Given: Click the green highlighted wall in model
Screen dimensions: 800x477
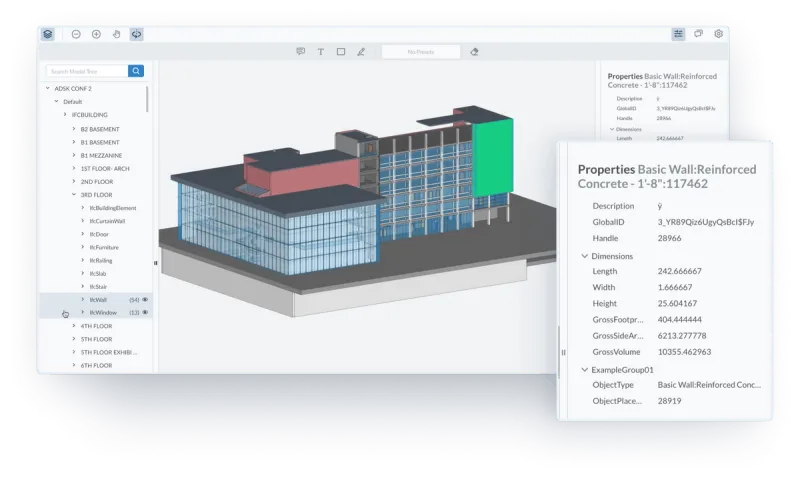Looking at the screenshot, I should 492,156.
